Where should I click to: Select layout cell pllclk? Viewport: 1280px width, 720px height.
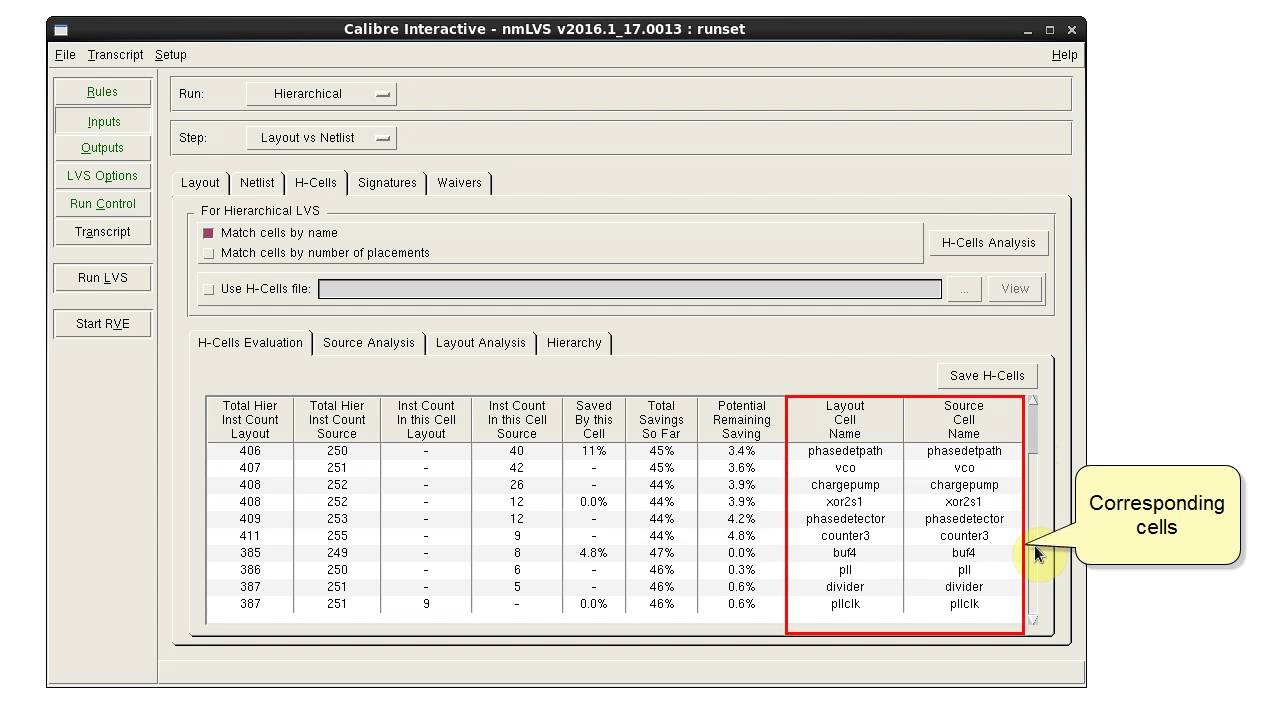[845, 604]
